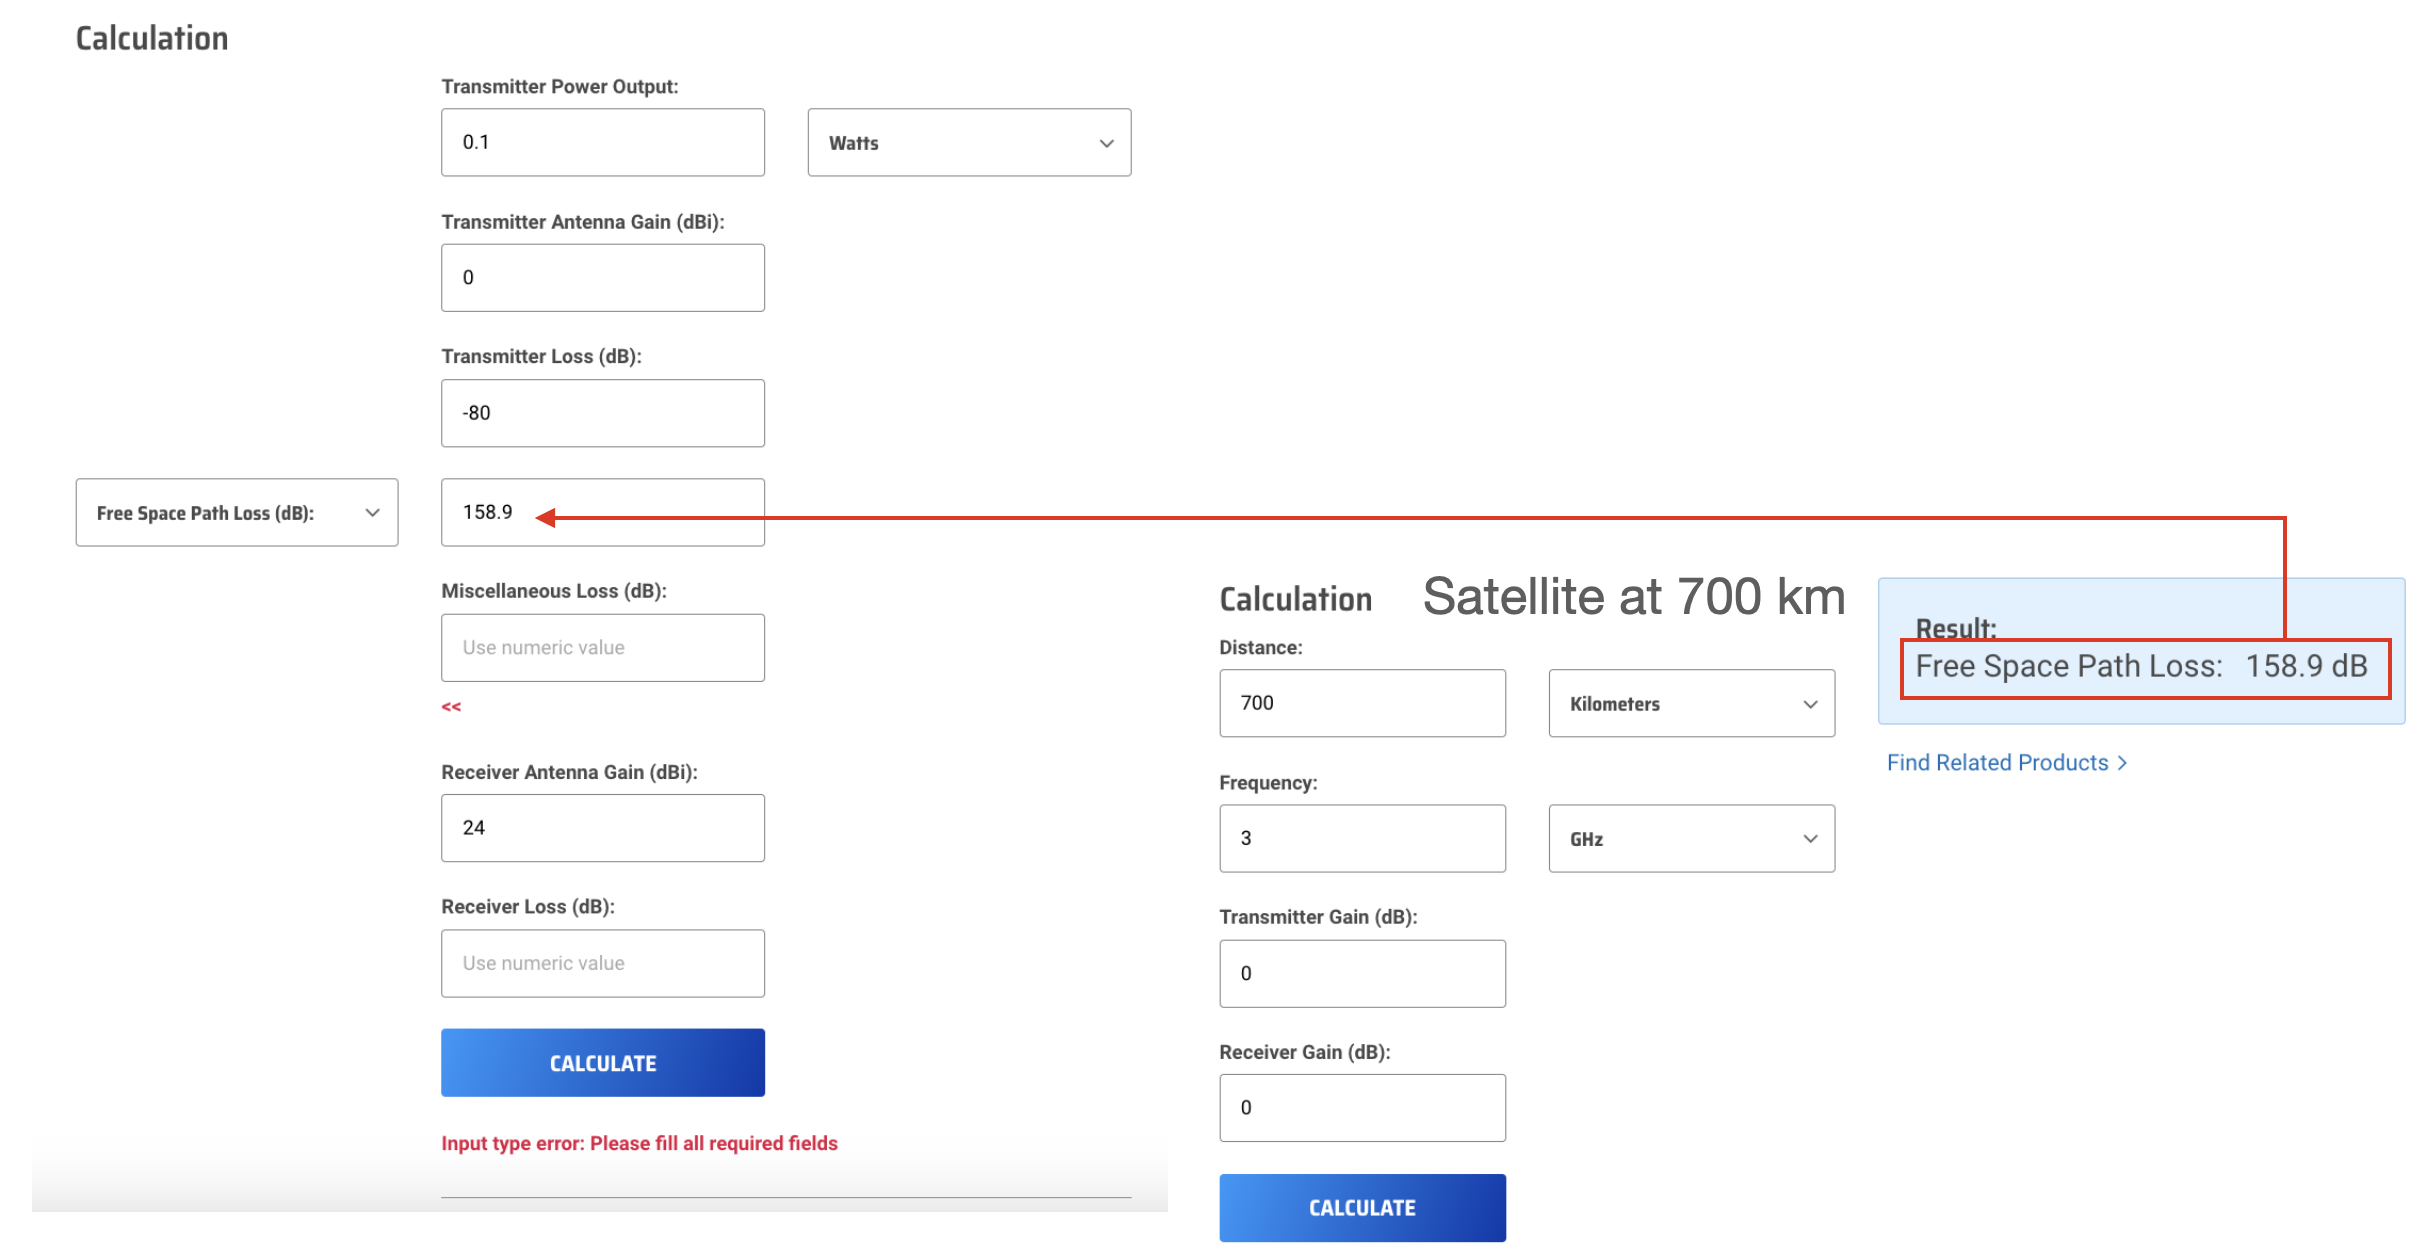Click the Receiver Antenna Gain input field
The width and height of the screenshot is (2422, 1256).
[604, 828]
